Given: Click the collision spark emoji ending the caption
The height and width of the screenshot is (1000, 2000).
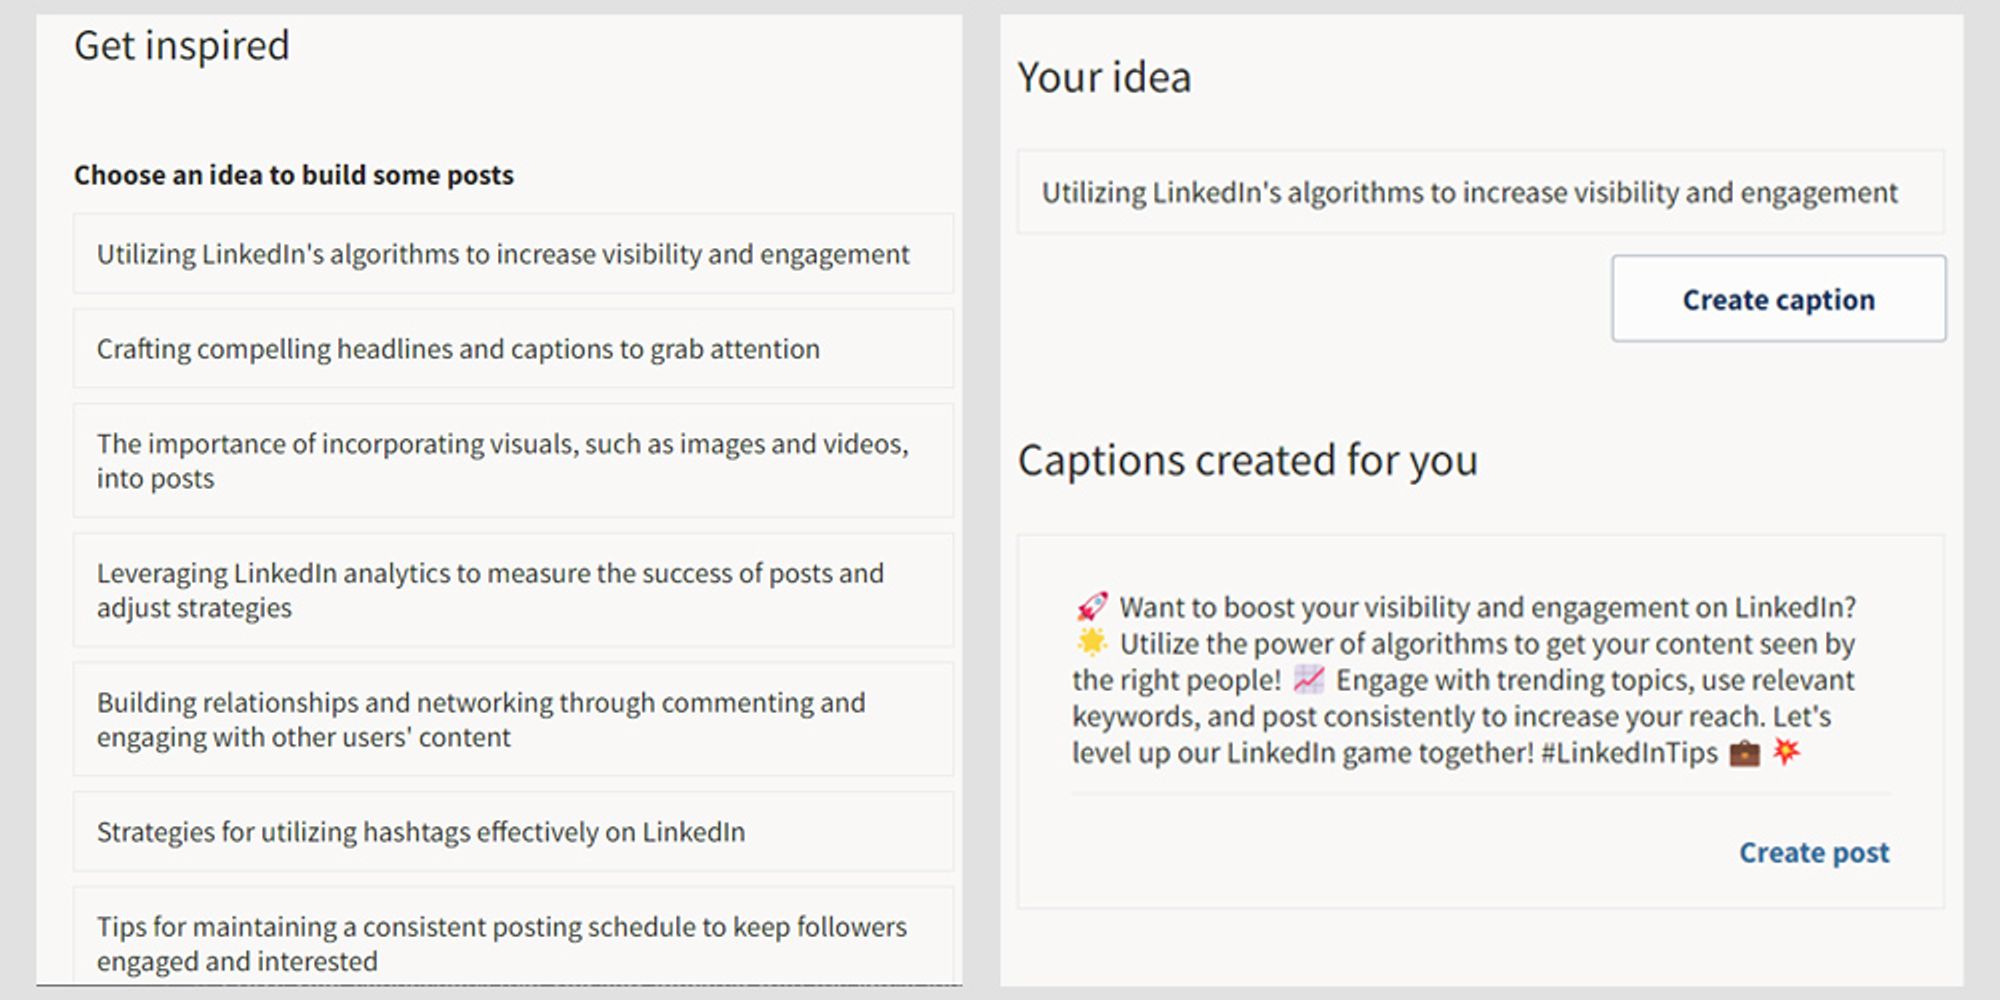Looking at the screenshot, I should 1786,751.
